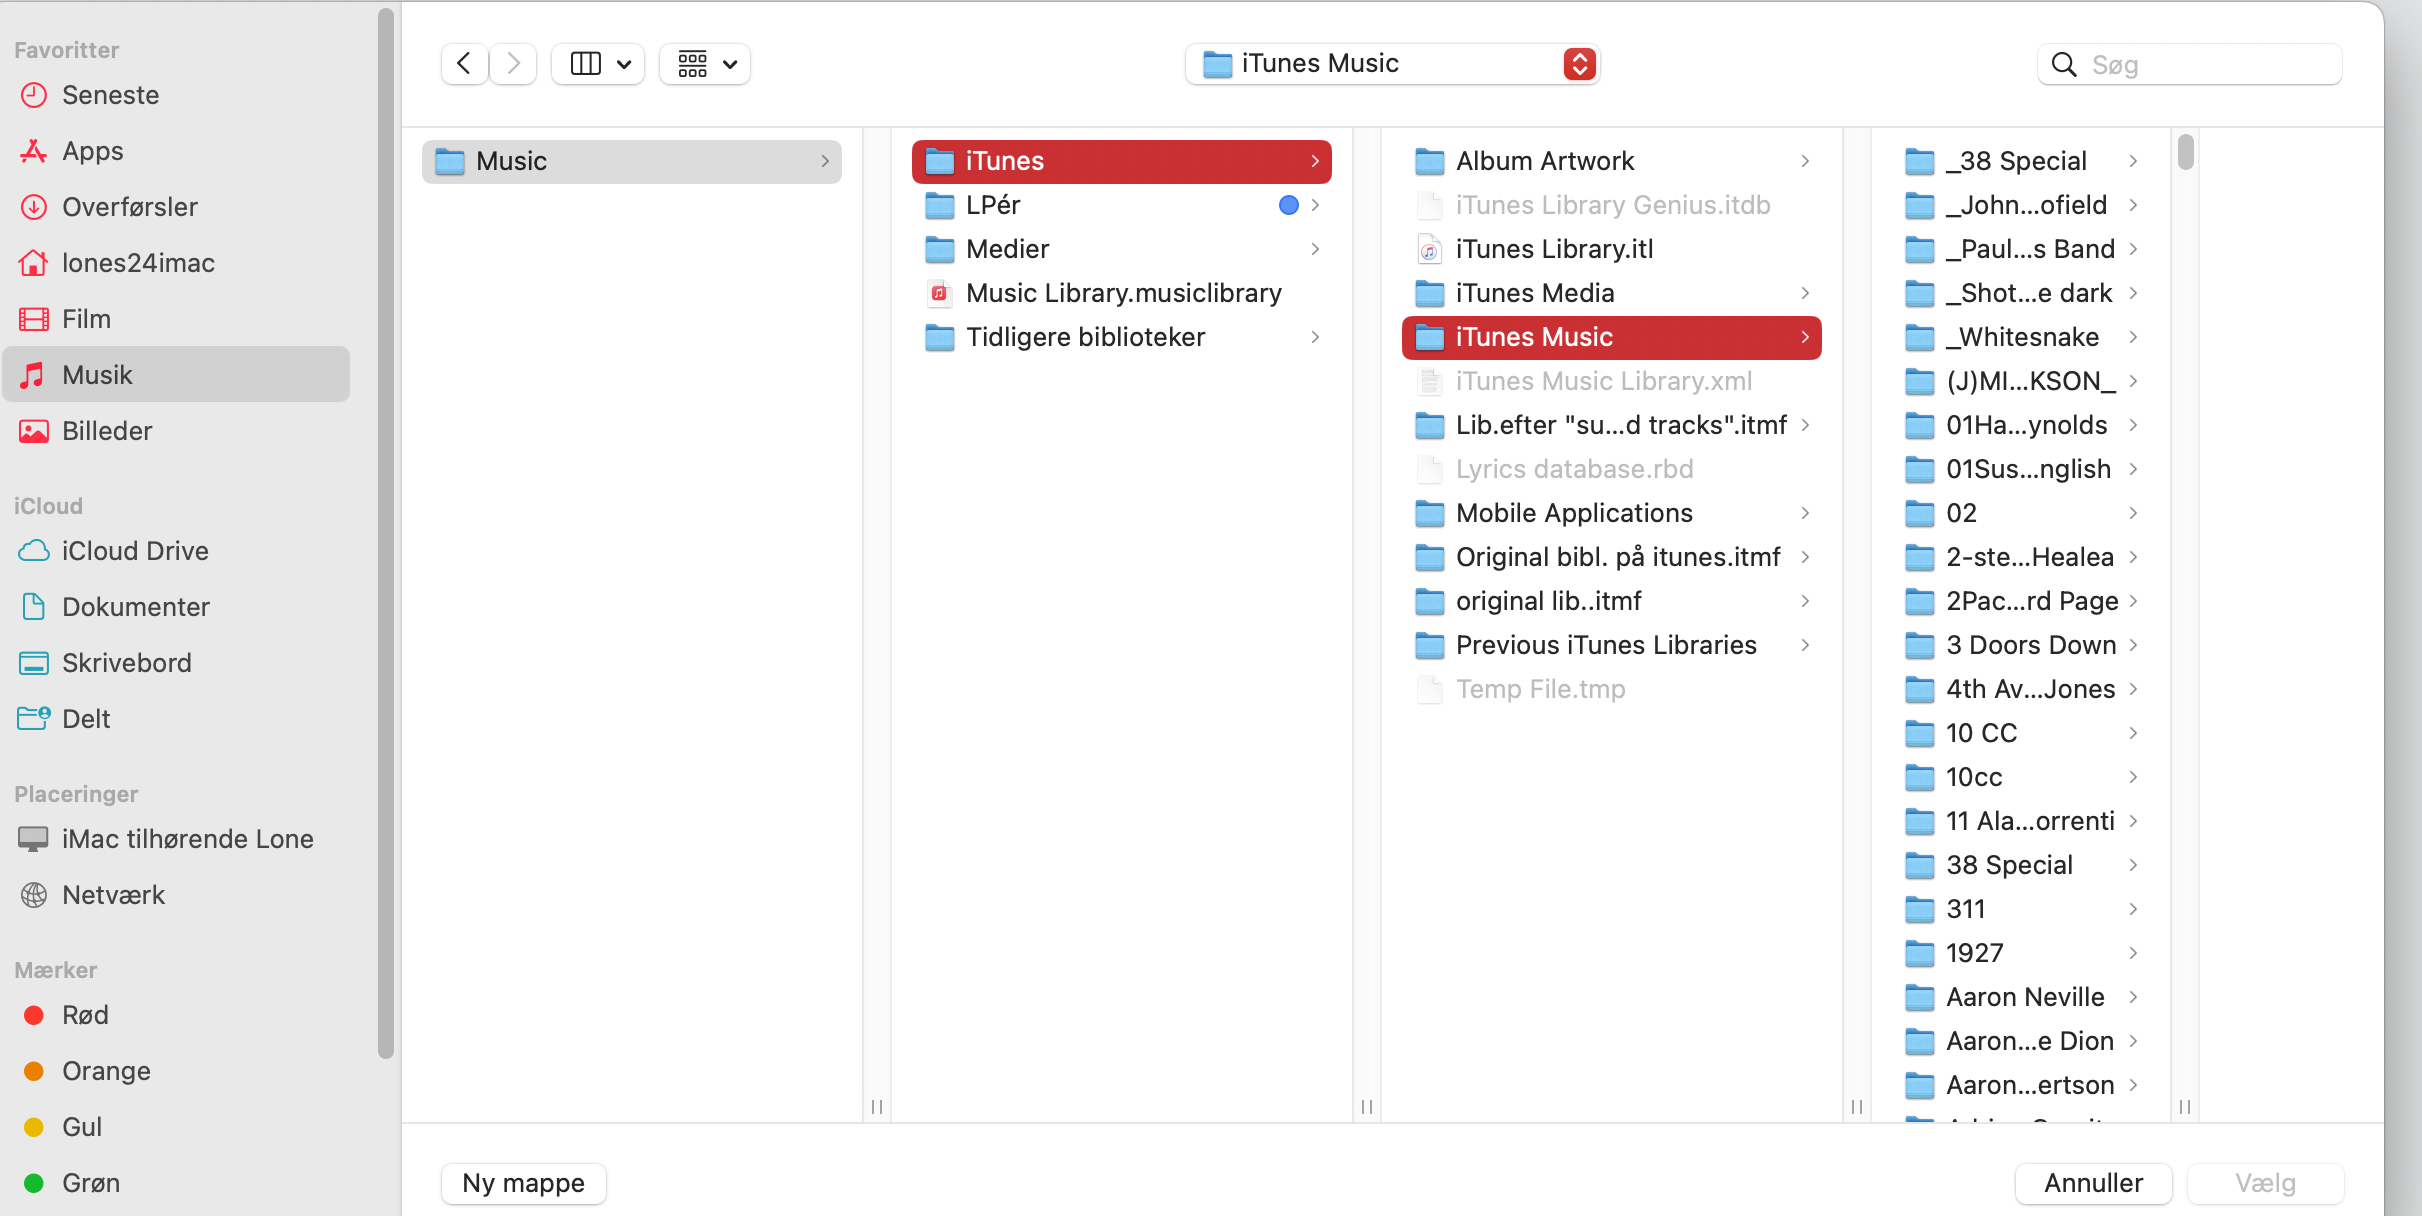Open iCloud Drive in the sidebar

click(x=176, y=551)
